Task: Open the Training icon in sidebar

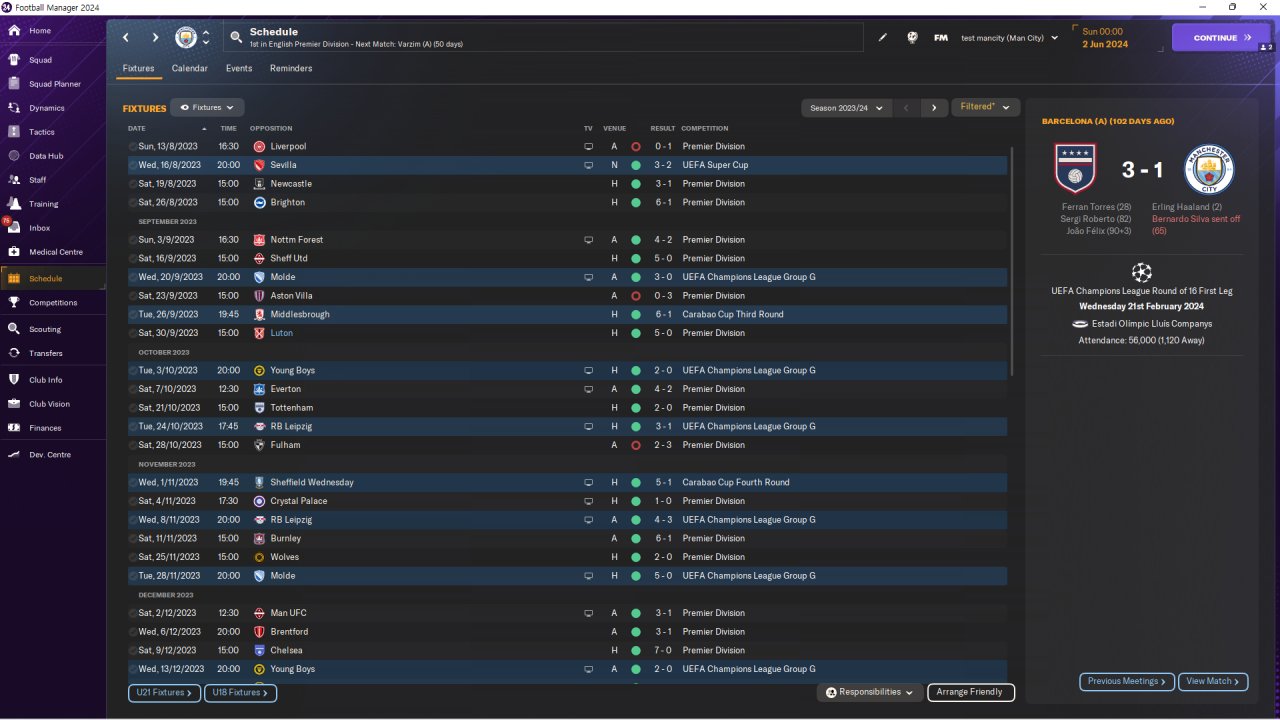Action: [14, 204]
